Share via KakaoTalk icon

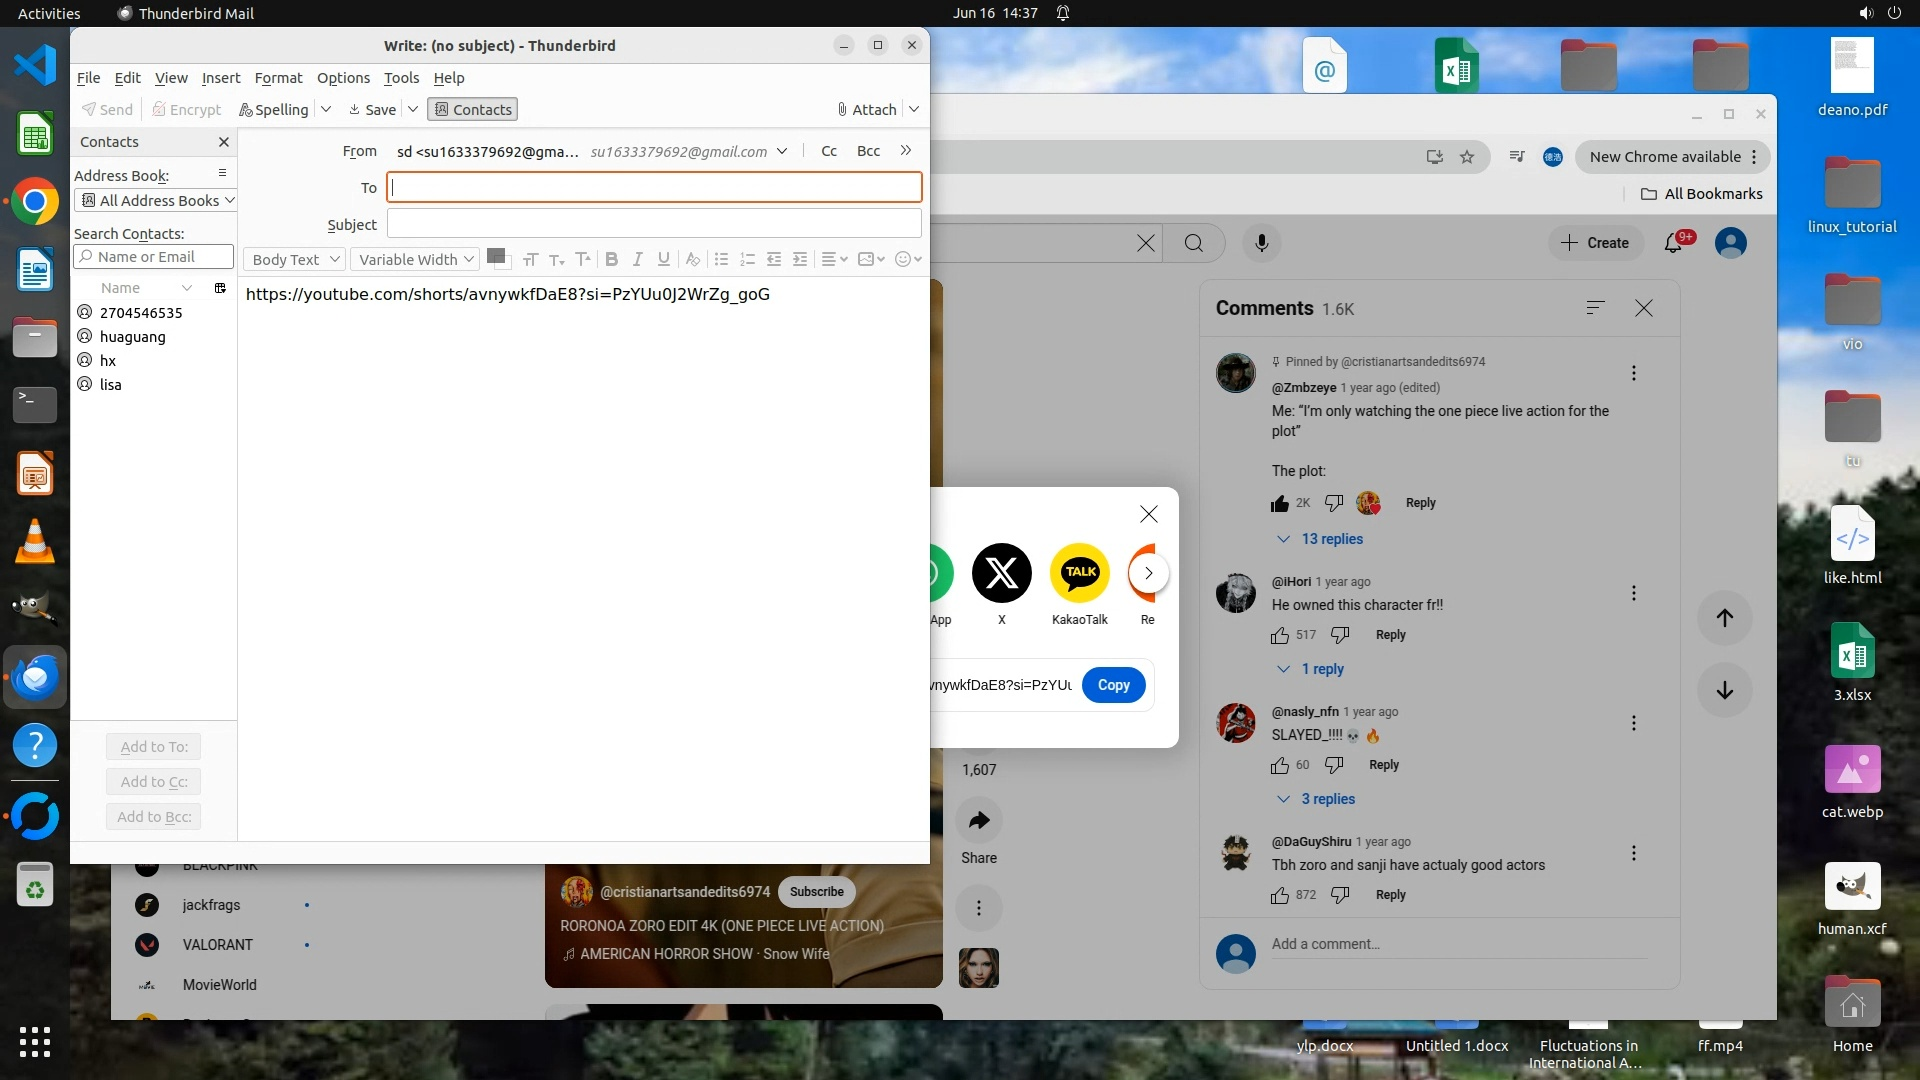1080,573
